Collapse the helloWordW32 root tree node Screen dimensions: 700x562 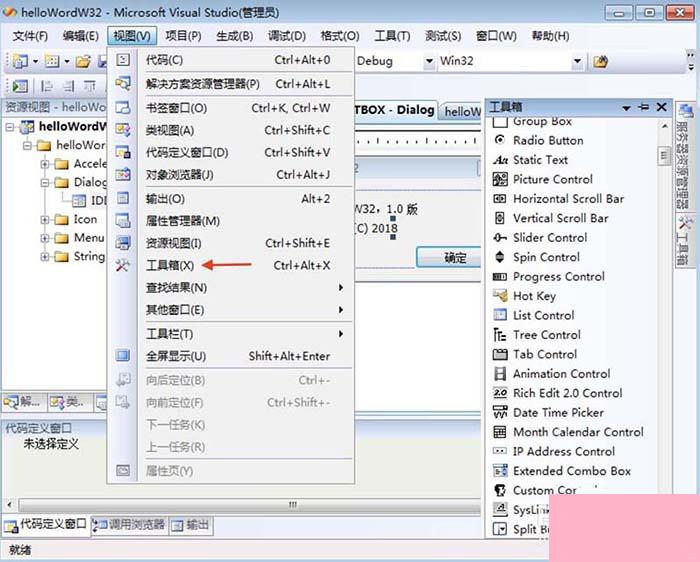click(x=10, y=127)
